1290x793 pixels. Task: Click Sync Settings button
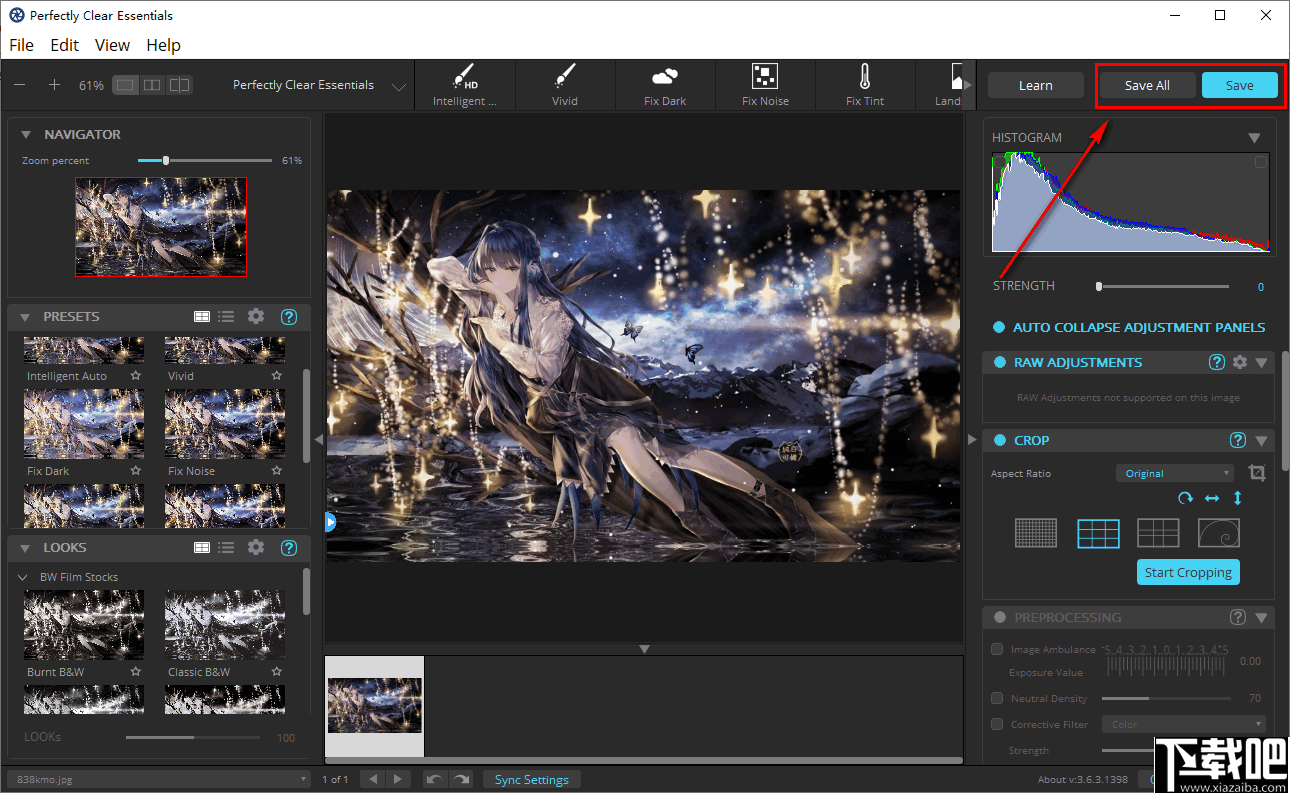coord(532,779)
